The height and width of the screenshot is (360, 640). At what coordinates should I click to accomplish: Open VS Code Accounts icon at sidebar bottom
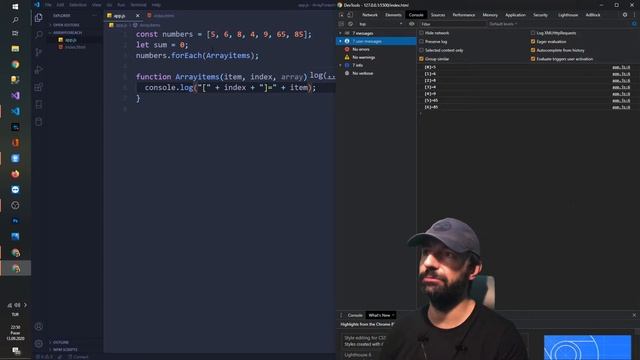tap(39, 327)
